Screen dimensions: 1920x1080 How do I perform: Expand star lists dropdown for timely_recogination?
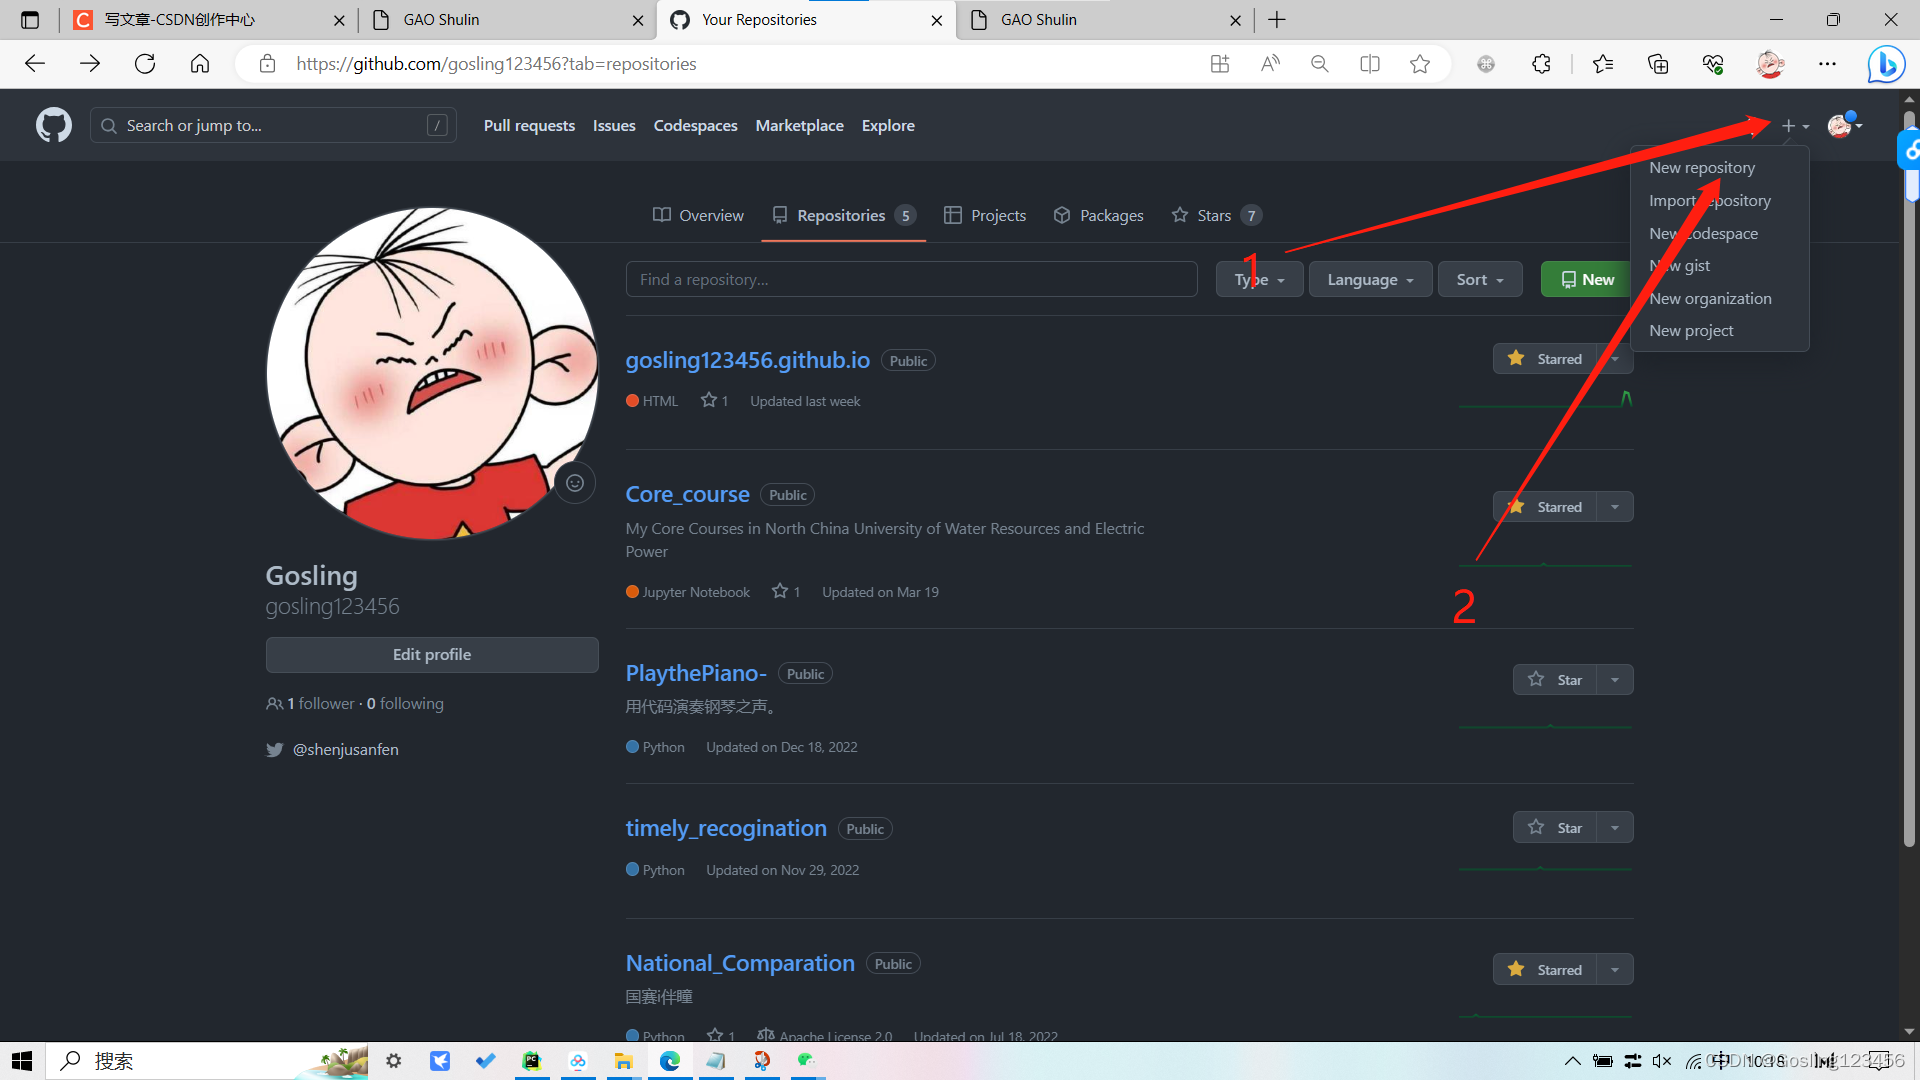click(1615, 828)
